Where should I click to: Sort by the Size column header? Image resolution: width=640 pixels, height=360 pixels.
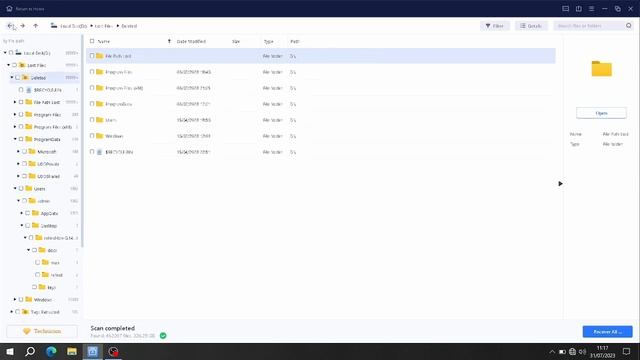pyautogui.click(x=236, y=41)
